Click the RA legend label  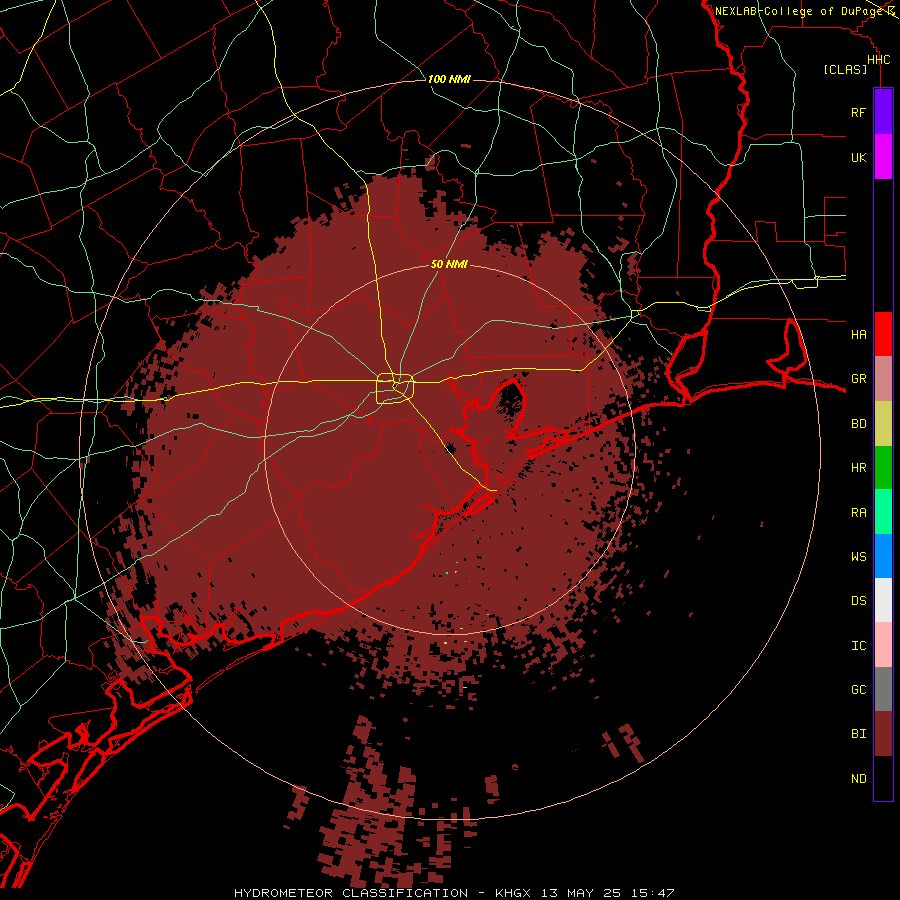(x=858, y=513)
